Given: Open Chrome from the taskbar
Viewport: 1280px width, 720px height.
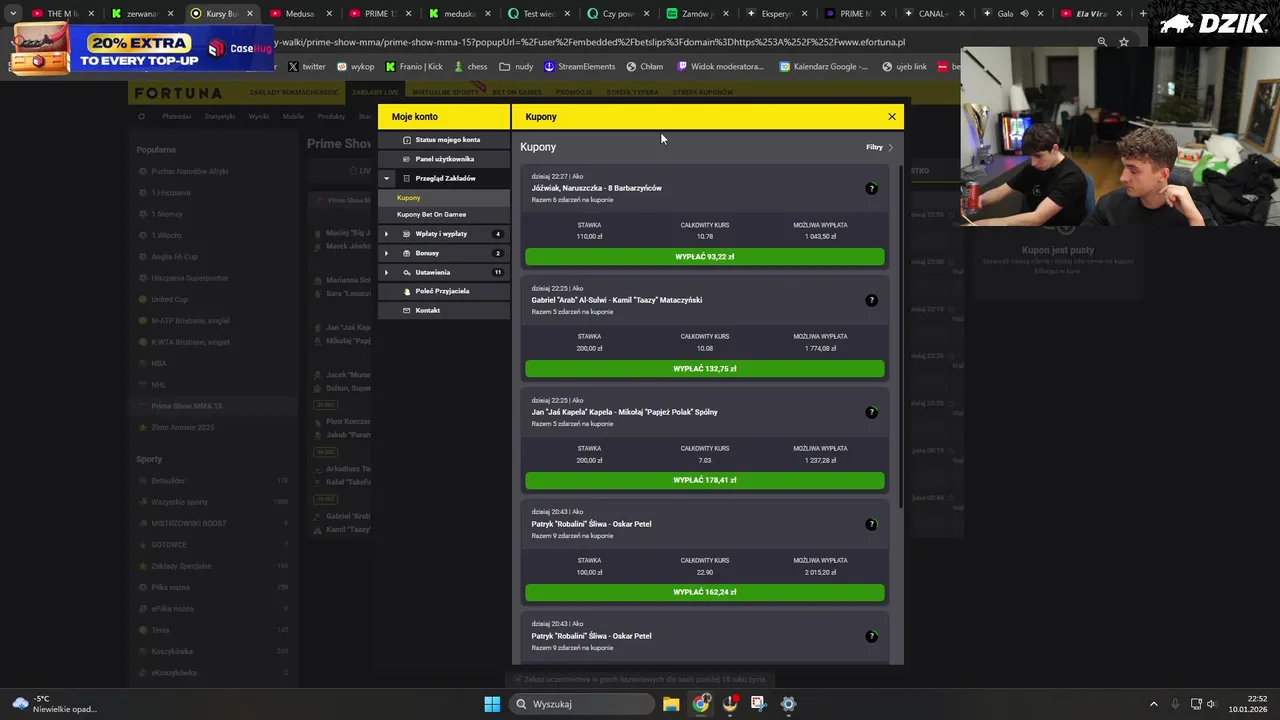Looking at the screenshot, I should 701,704.
